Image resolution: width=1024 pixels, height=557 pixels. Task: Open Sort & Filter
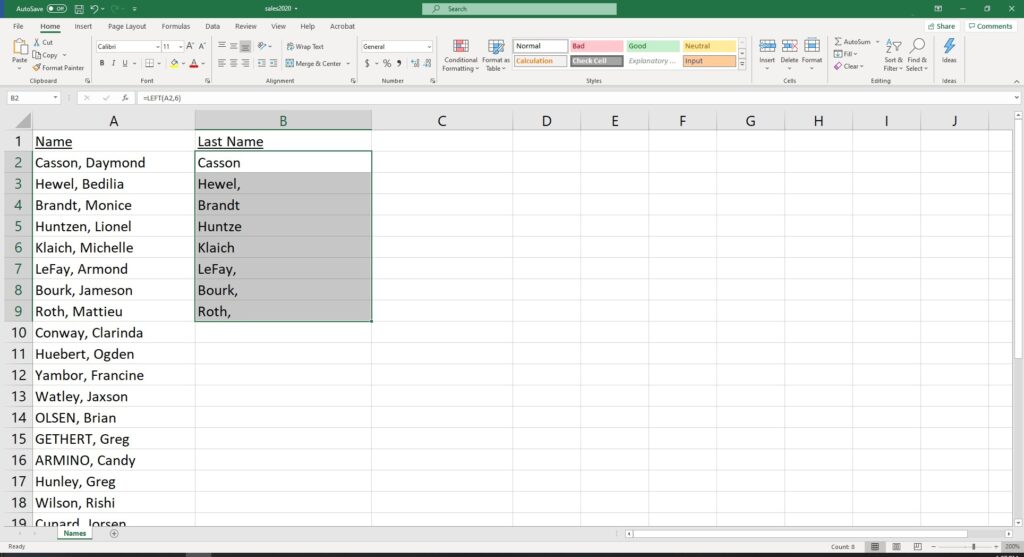[893, 55]
